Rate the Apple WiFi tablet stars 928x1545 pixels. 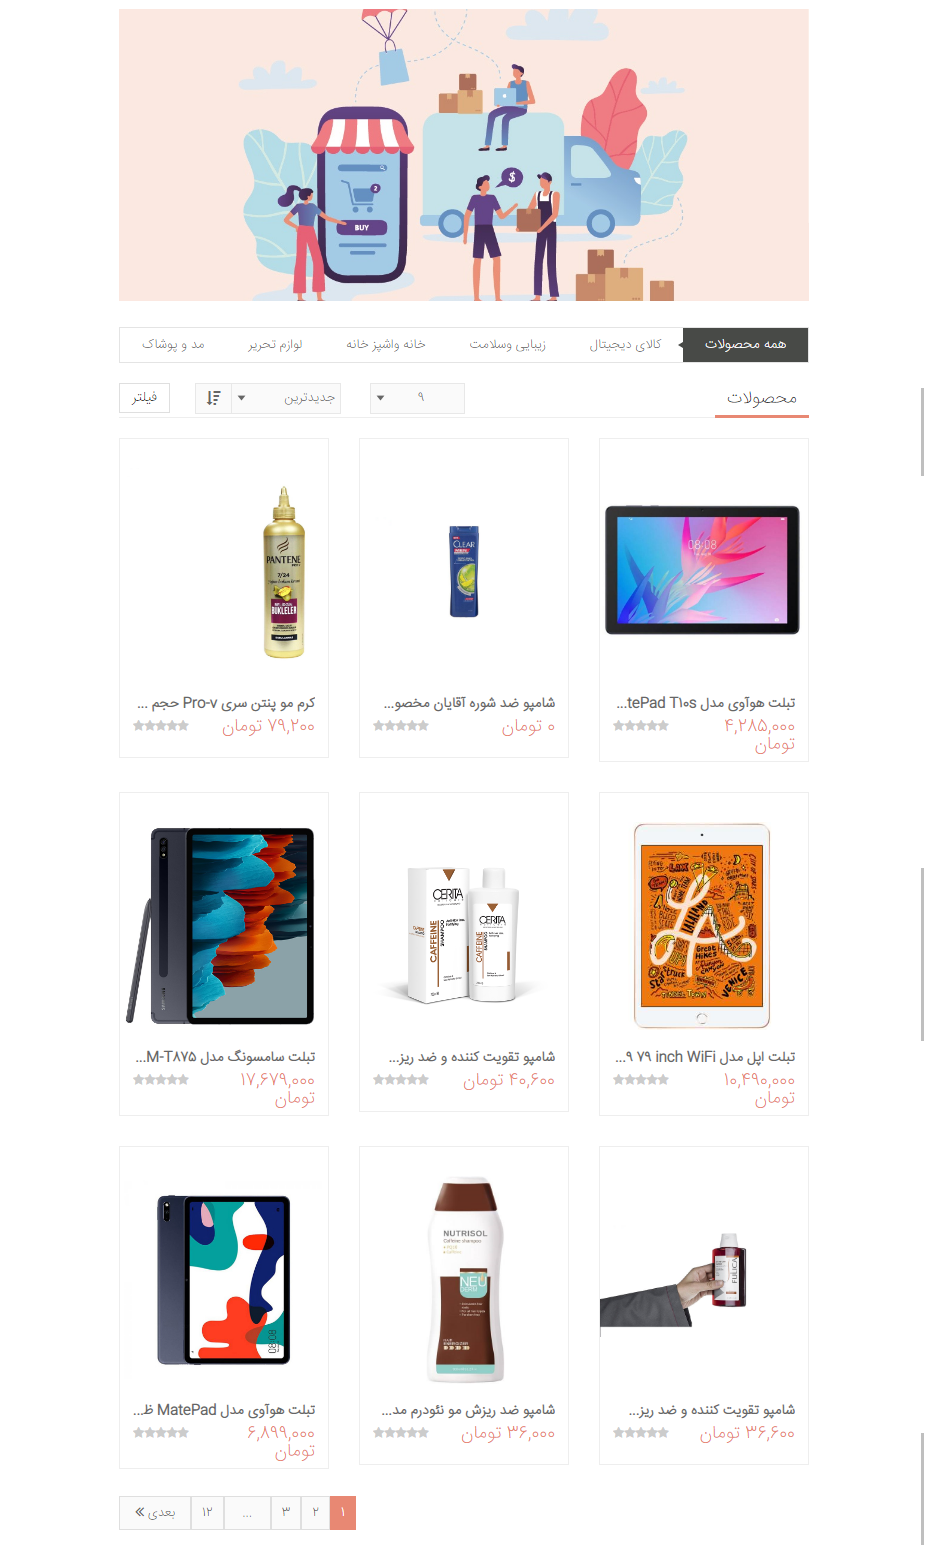click(x=641, y=1080)
